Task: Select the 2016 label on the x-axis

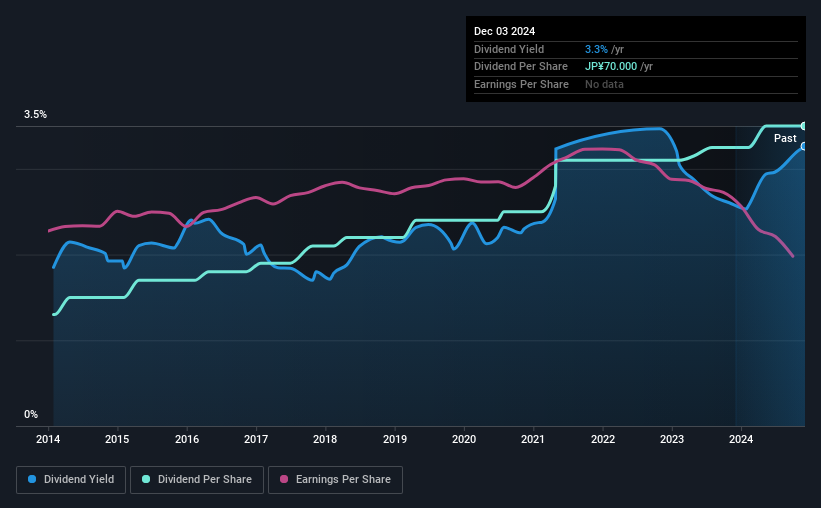Action: [187, 439]
